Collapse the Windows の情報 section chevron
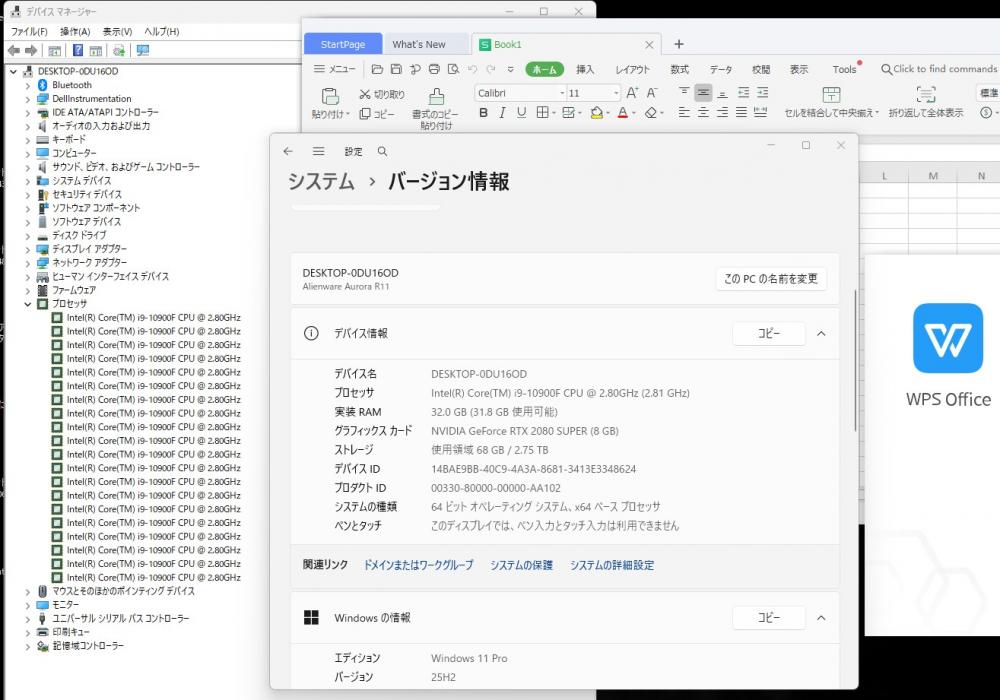The height and width of the screenshot is (700, 1000). (821, 618)
